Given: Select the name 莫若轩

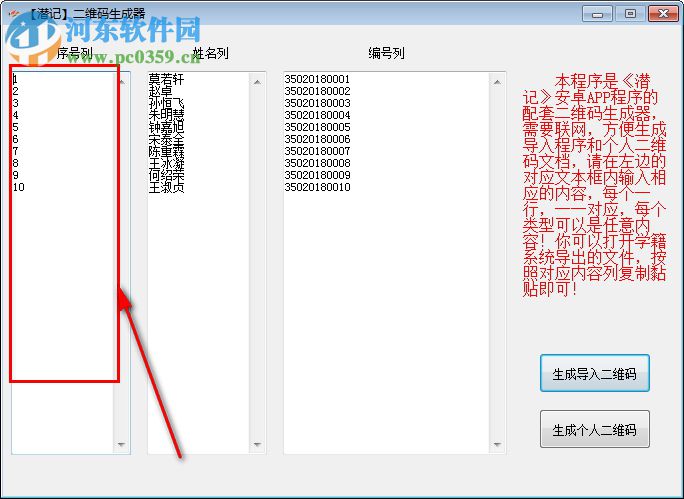Looking at the screenshot, I should pyautogui.click(x=166, y=79).
